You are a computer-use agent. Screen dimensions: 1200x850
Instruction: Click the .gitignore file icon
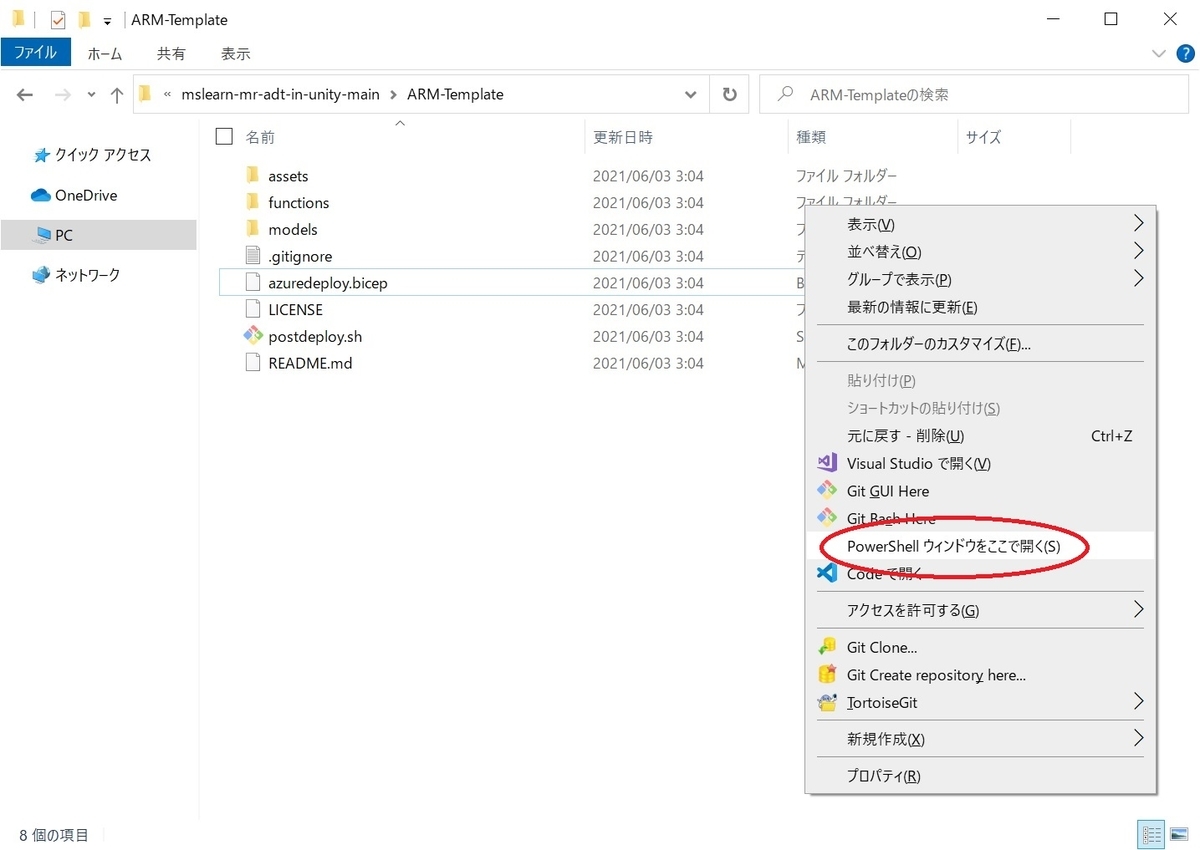(252, 256)
